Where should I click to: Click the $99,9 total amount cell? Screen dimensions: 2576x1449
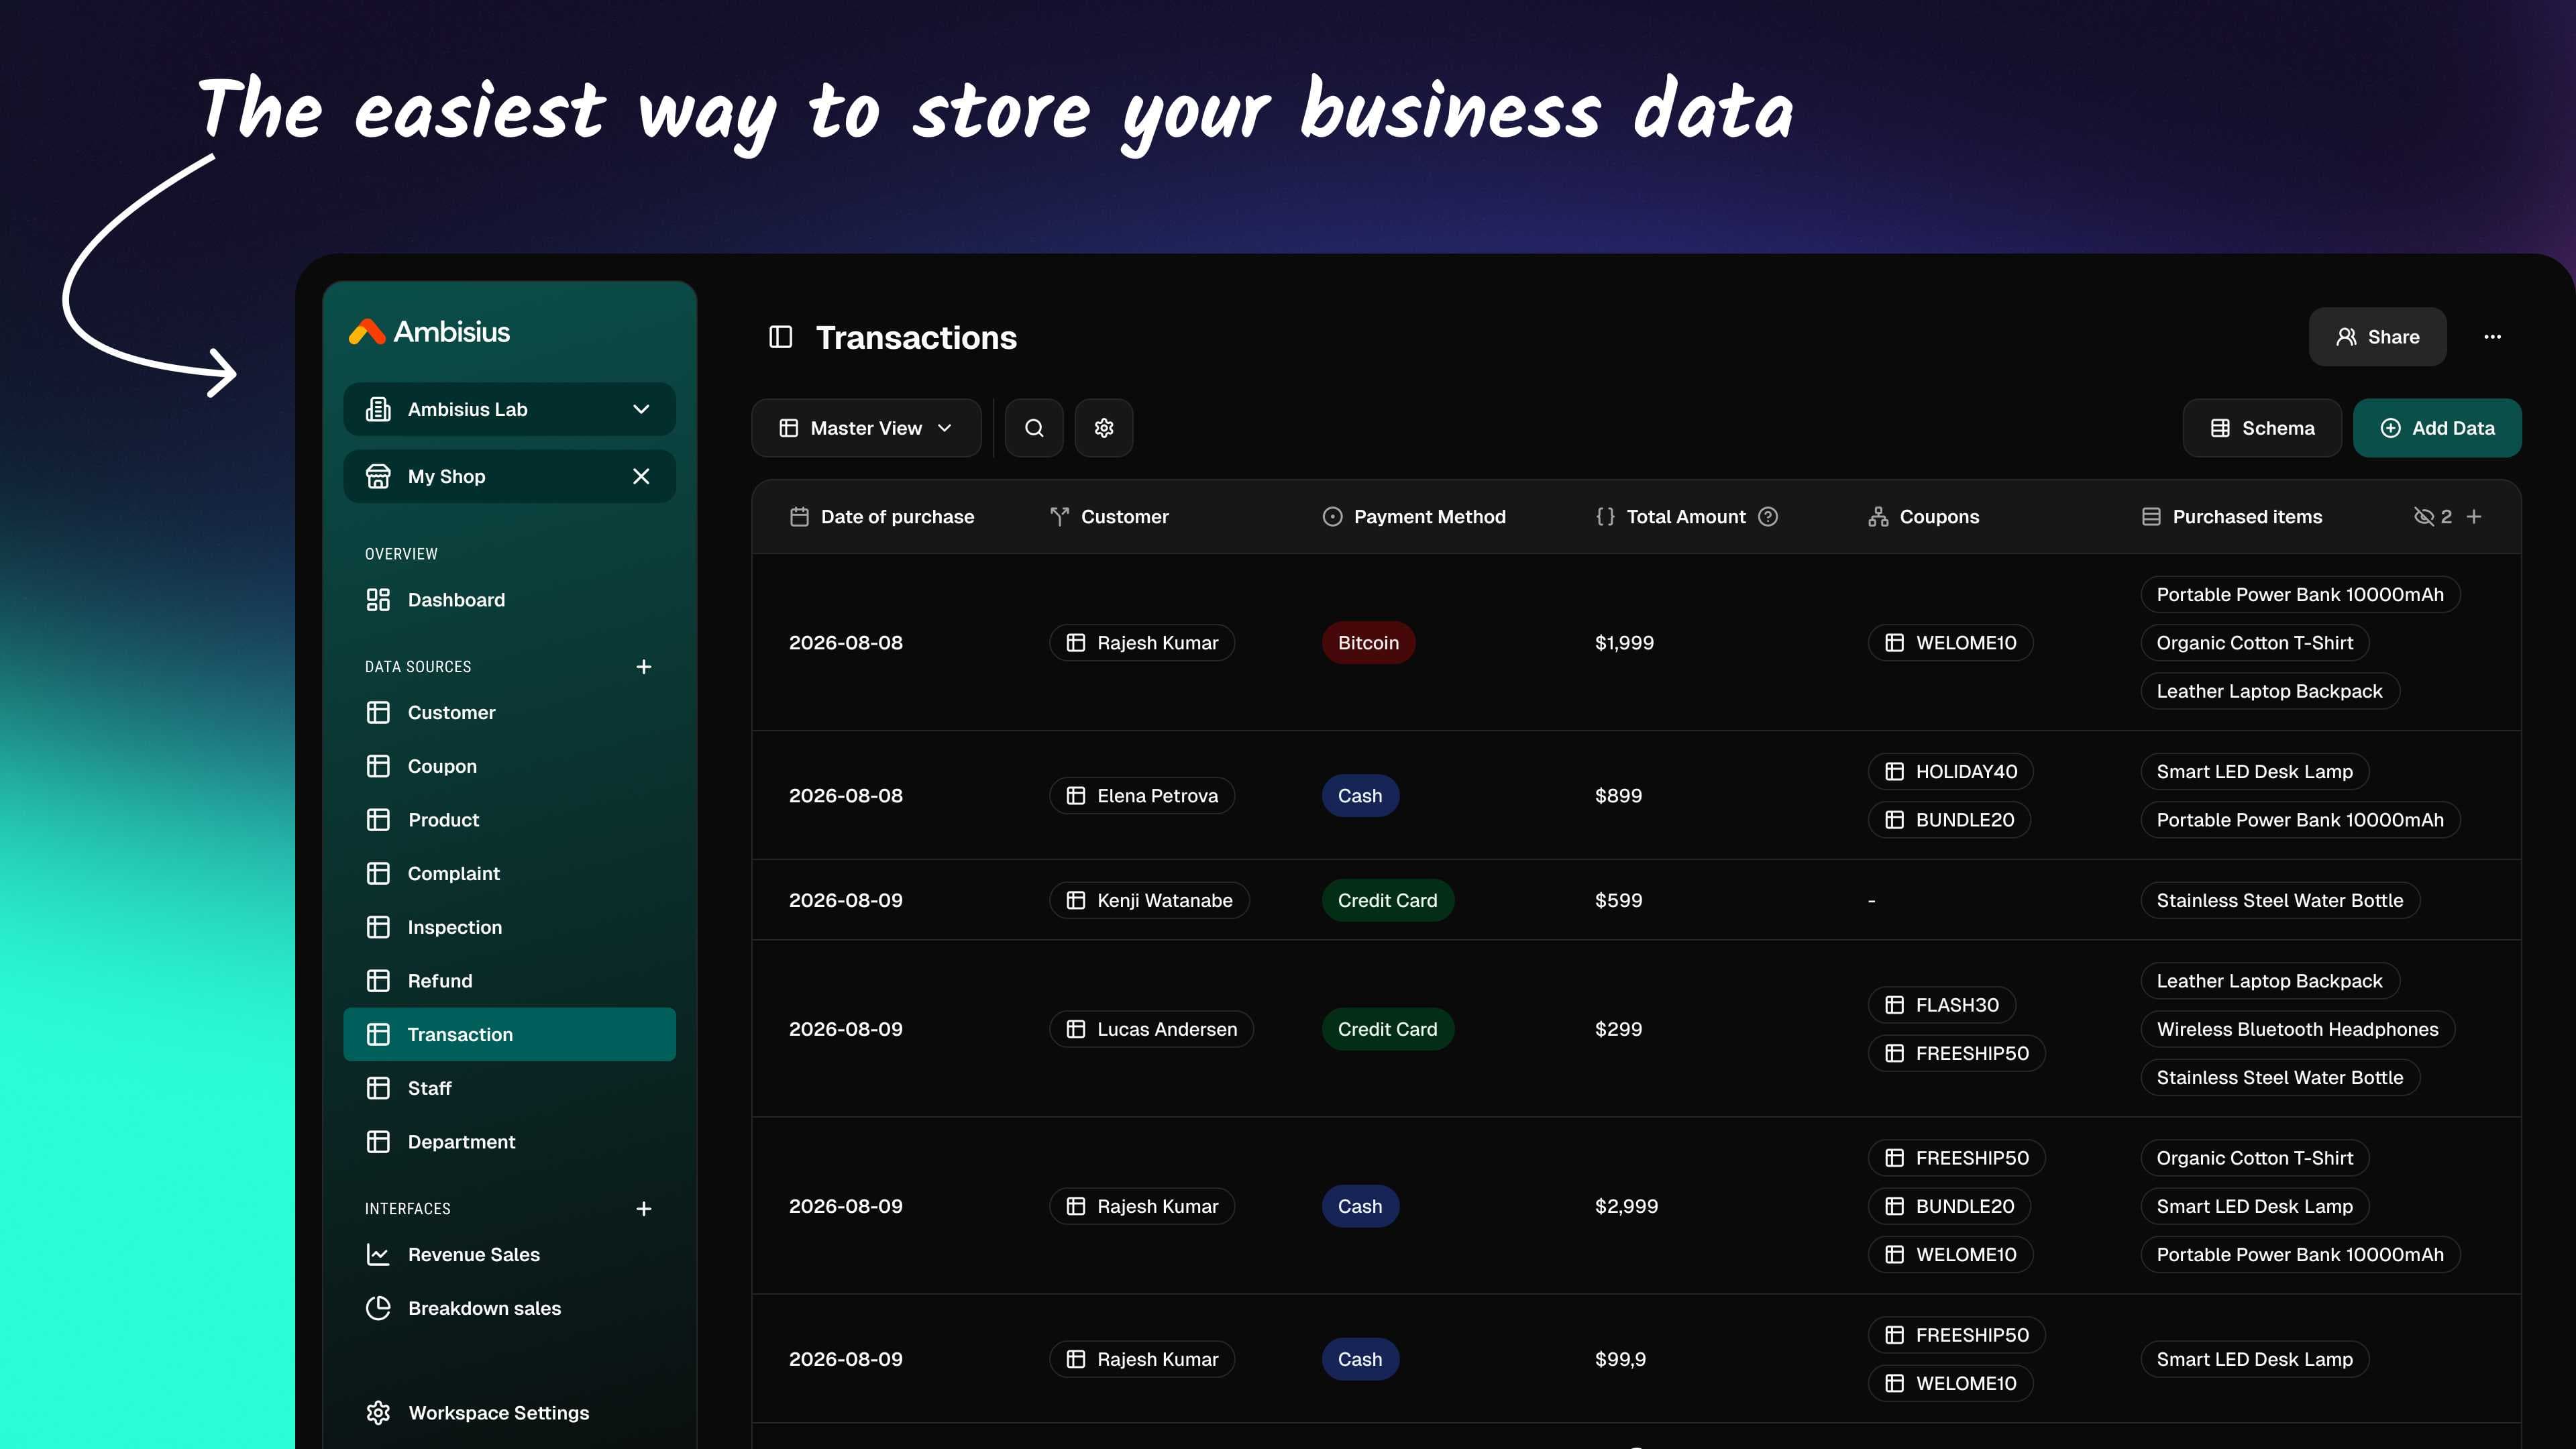(1620, 1360)
